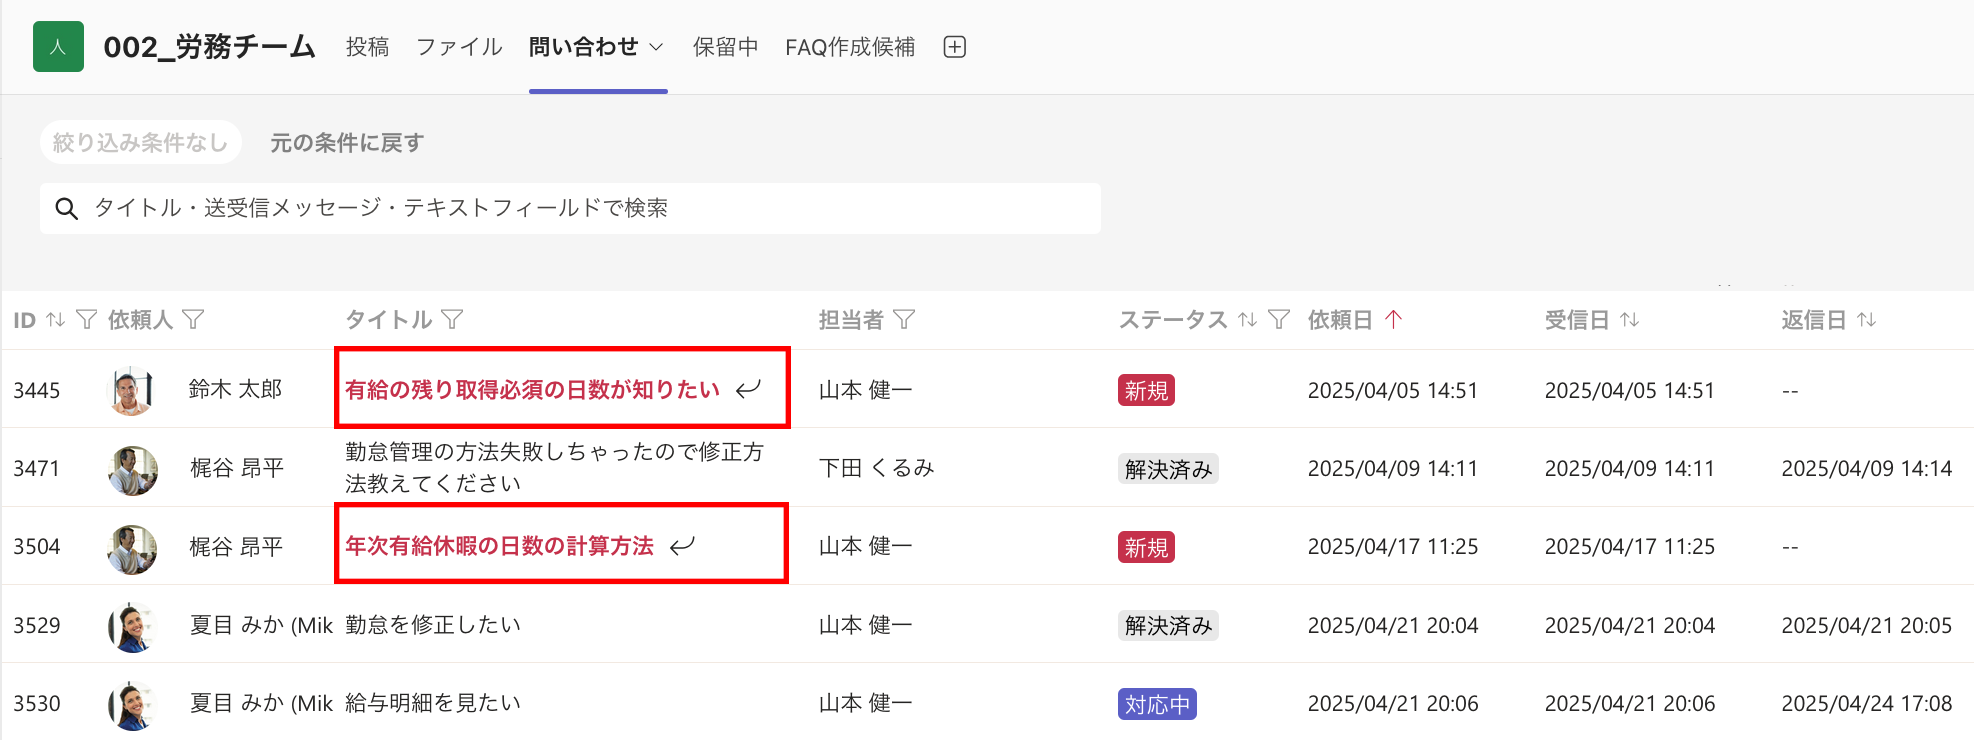Open the タイトル column filter funnel
1974x740 pixels.
click(452, 319)
